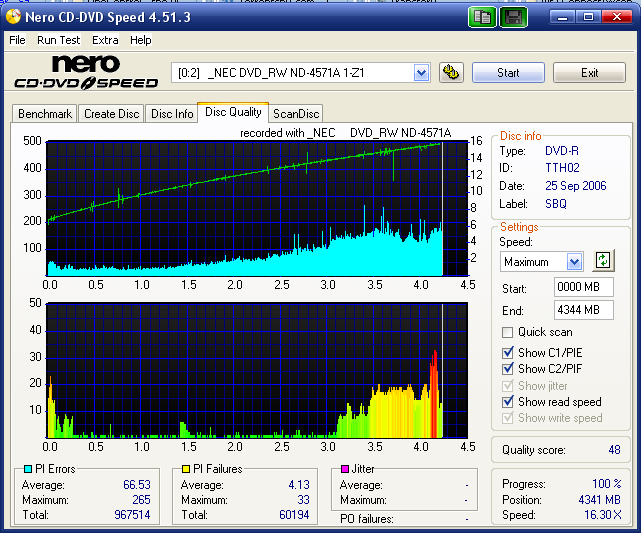Toggle the Show read speed checkbox
Image resolution: width=641 pixels, height=533 pixels.
pos(507,402)
